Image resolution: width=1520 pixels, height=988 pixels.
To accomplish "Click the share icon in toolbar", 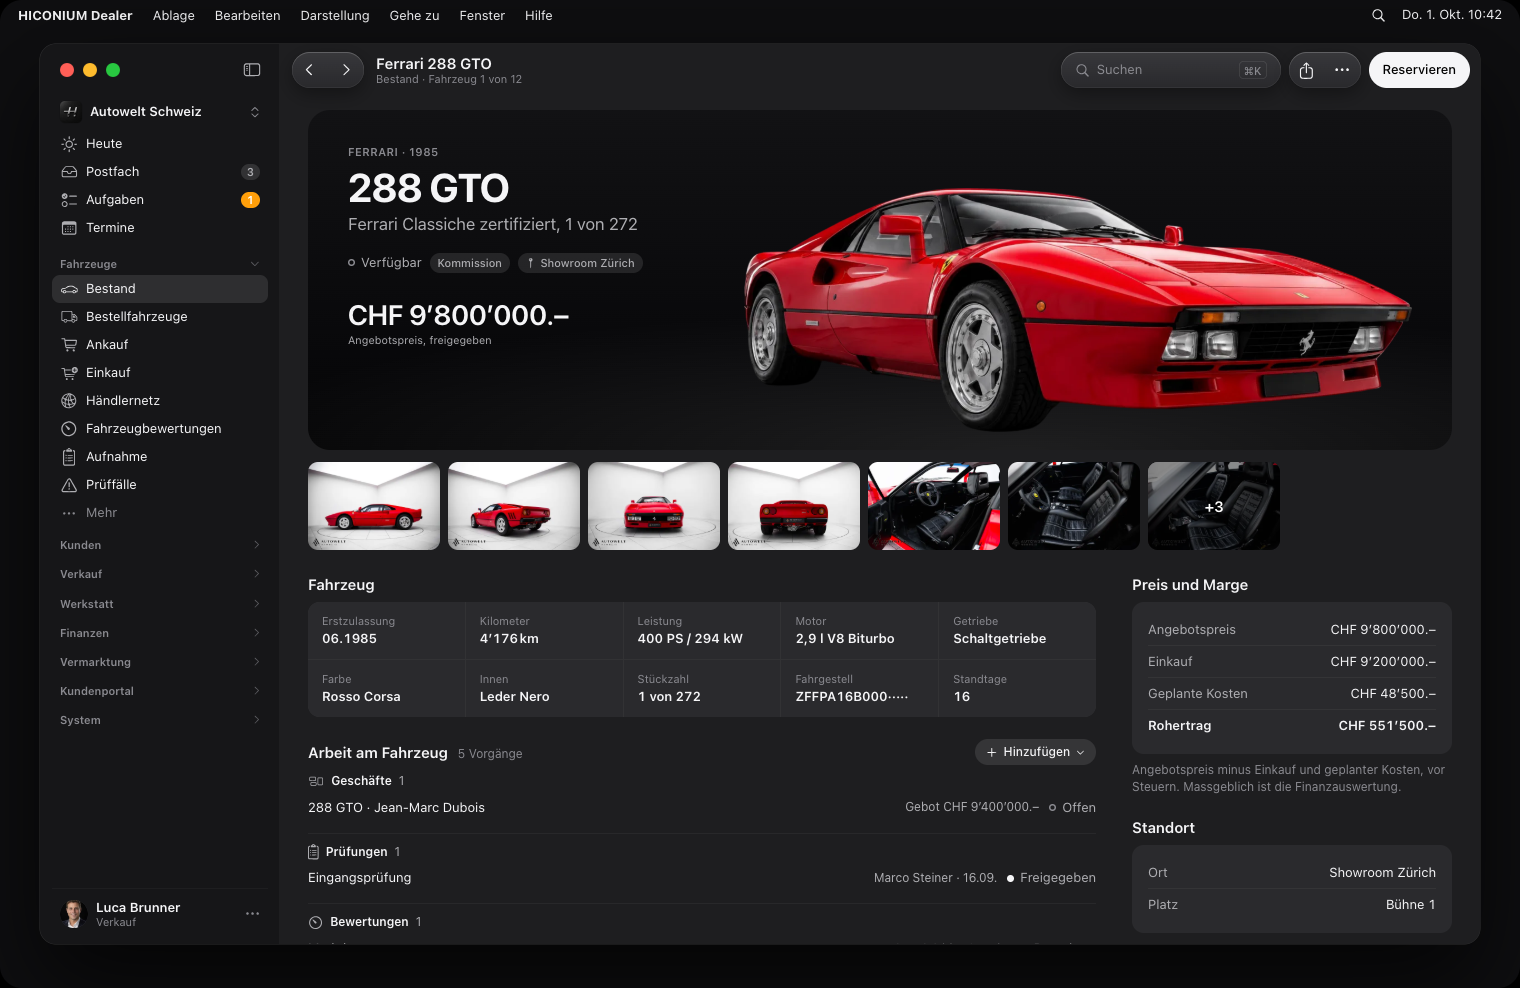I will point(1306,70).
